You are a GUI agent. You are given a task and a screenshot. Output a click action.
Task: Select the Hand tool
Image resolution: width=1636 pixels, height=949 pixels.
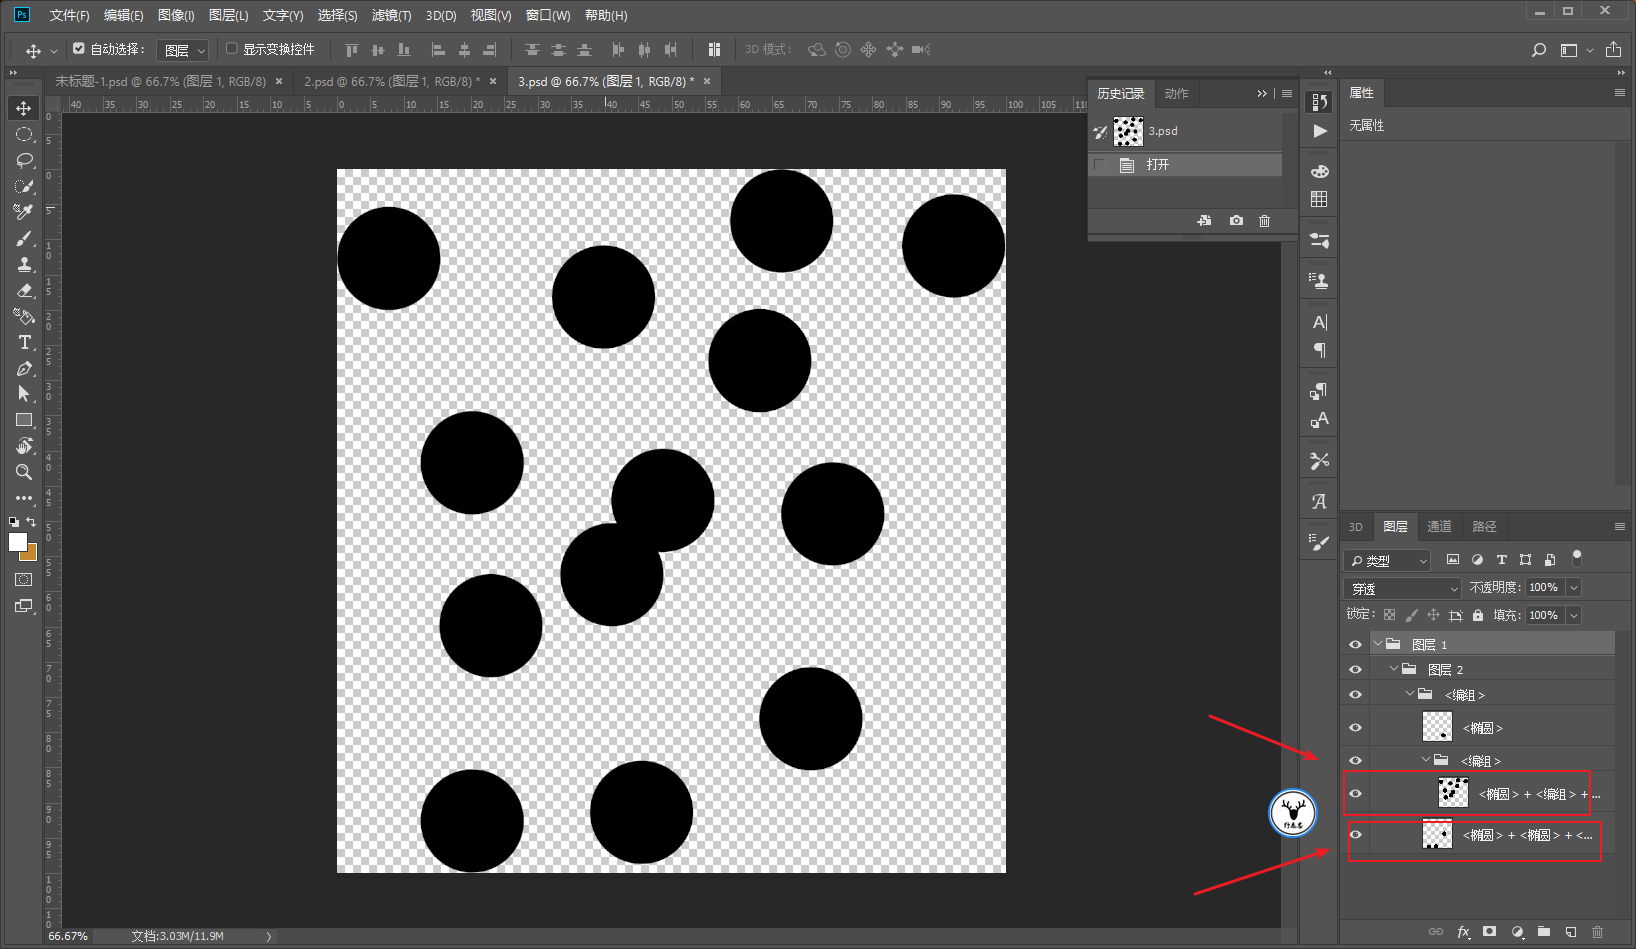click(x=24, y=446)
